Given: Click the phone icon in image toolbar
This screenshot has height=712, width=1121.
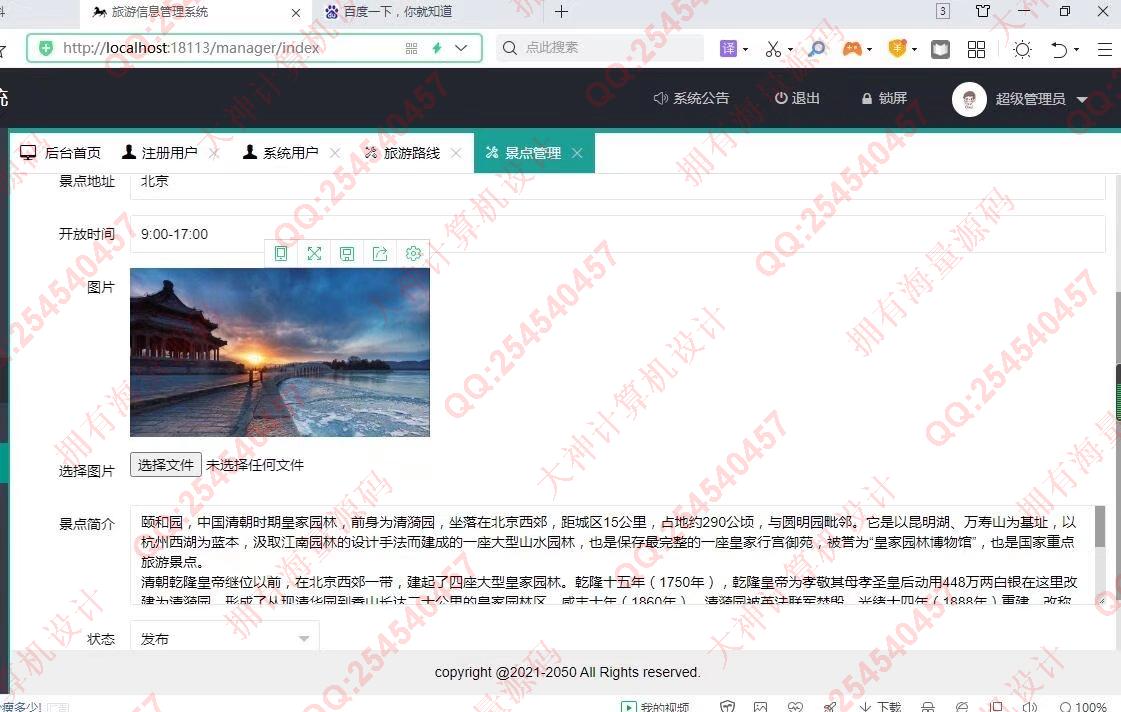Looking at the screenshot, I should 281,254.
